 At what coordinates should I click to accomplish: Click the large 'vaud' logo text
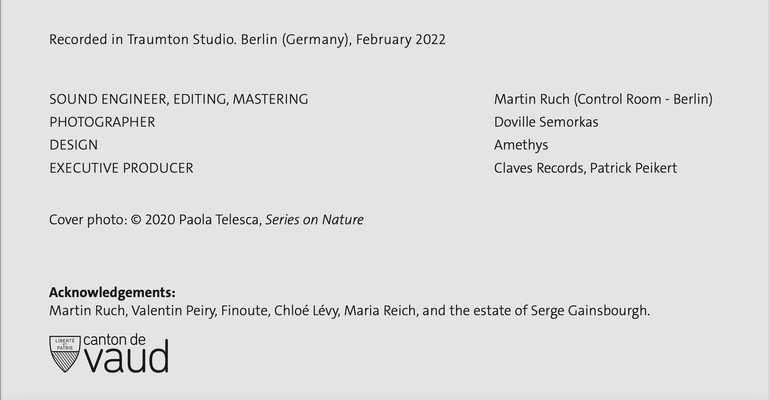point(127,359)
